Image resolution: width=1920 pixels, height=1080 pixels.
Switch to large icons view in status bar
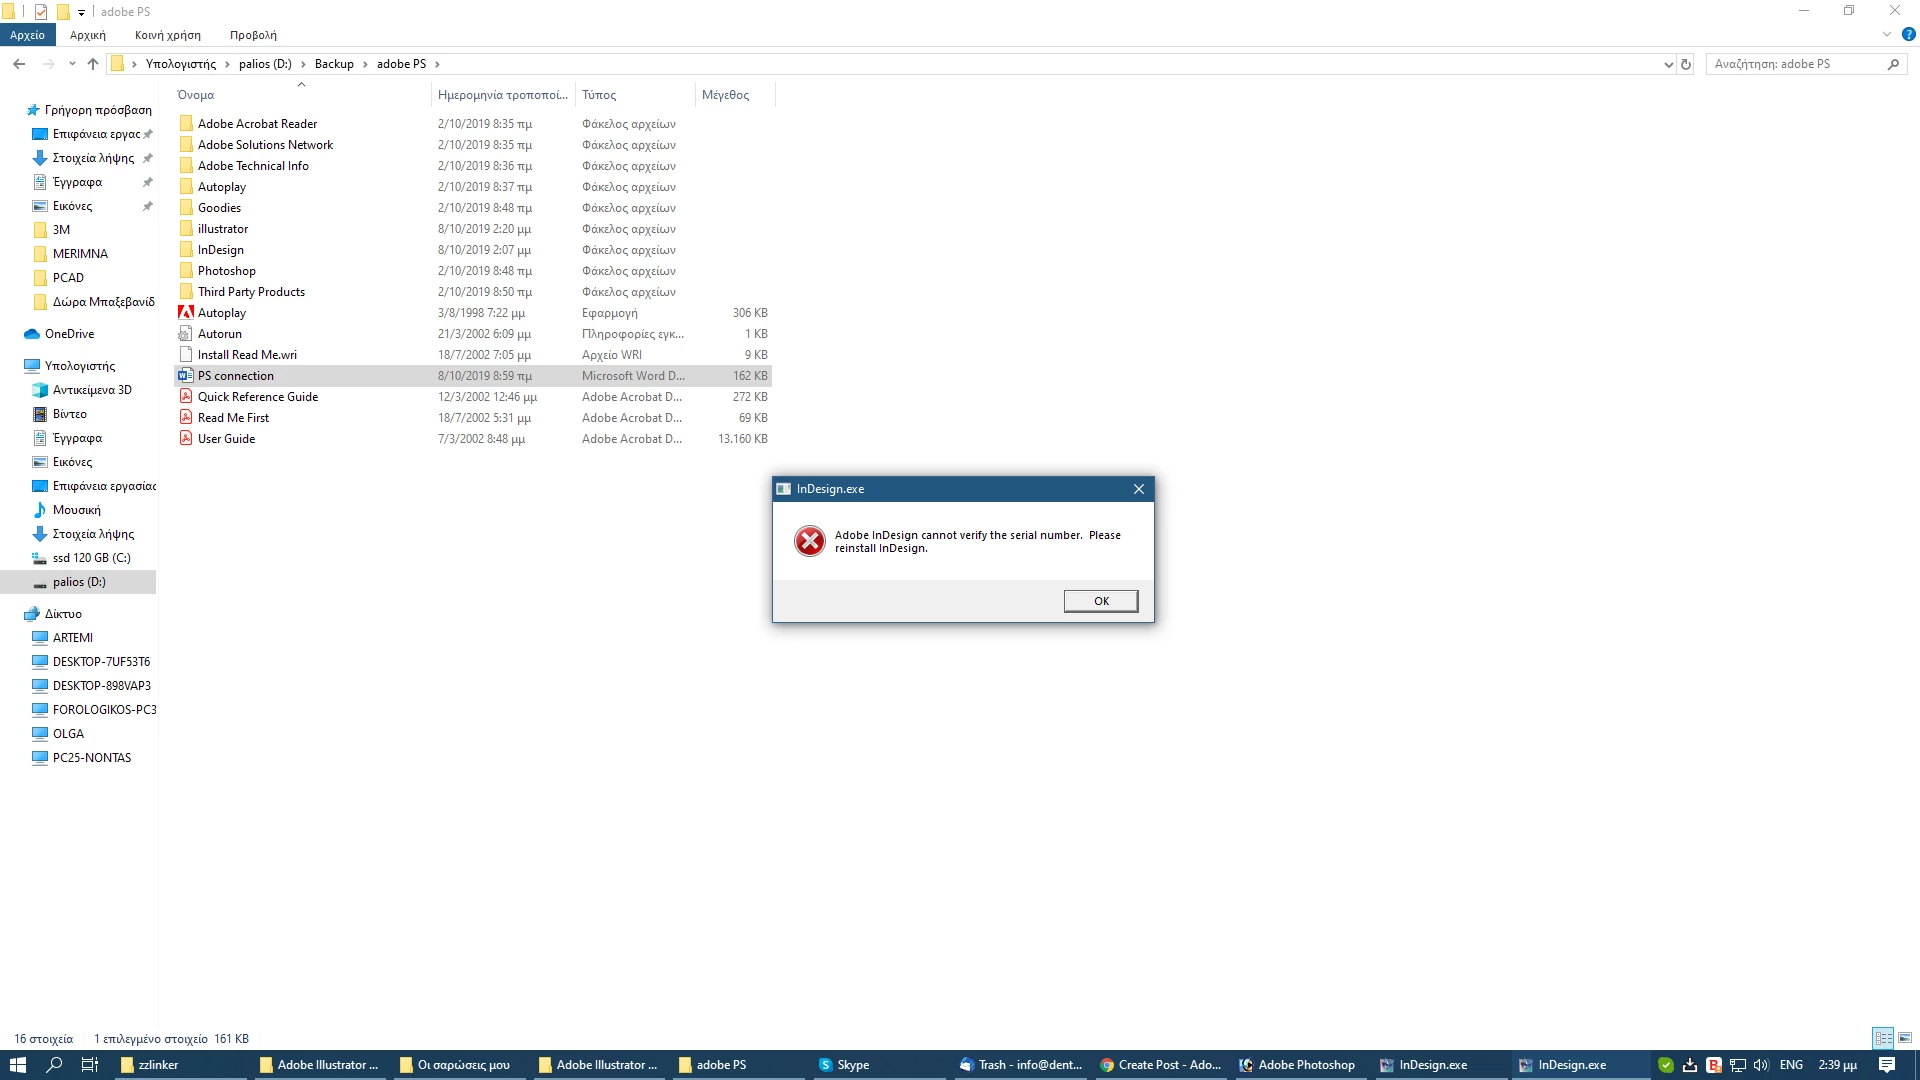1905,1038
